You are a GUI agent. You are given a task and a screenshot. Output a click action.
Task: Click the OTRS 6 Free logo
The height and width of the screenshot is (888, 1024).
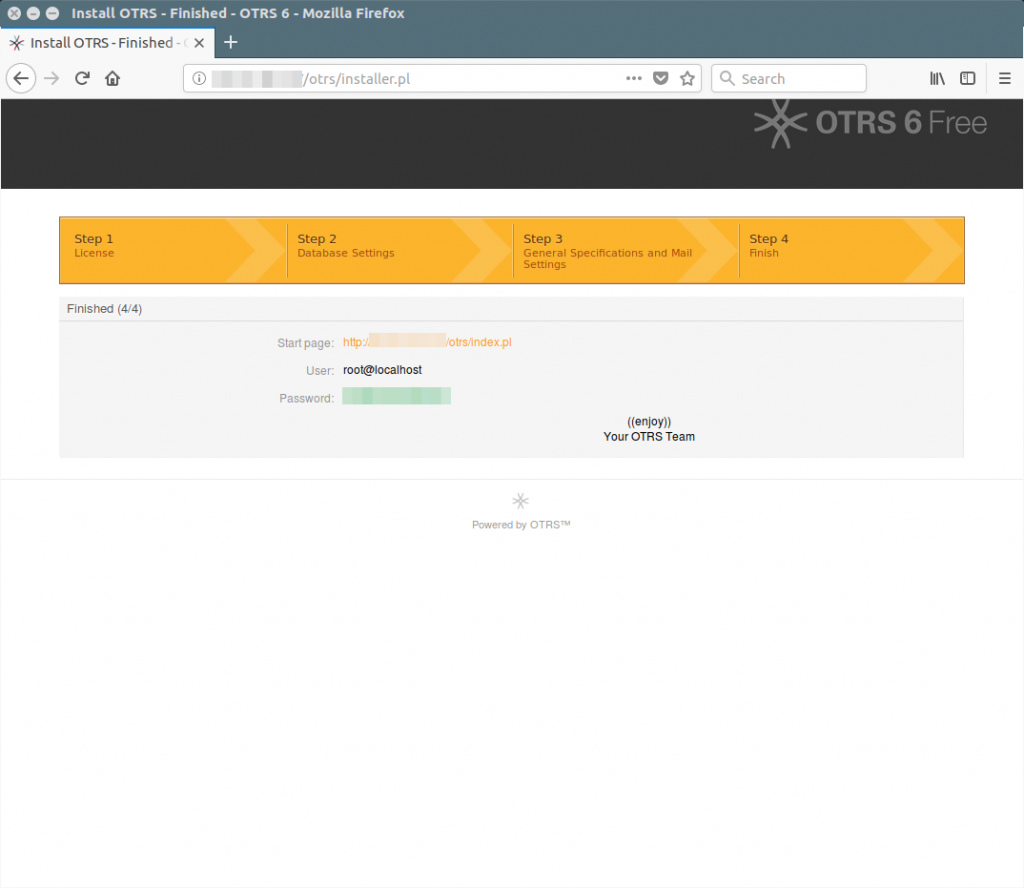tap(869, 123)
